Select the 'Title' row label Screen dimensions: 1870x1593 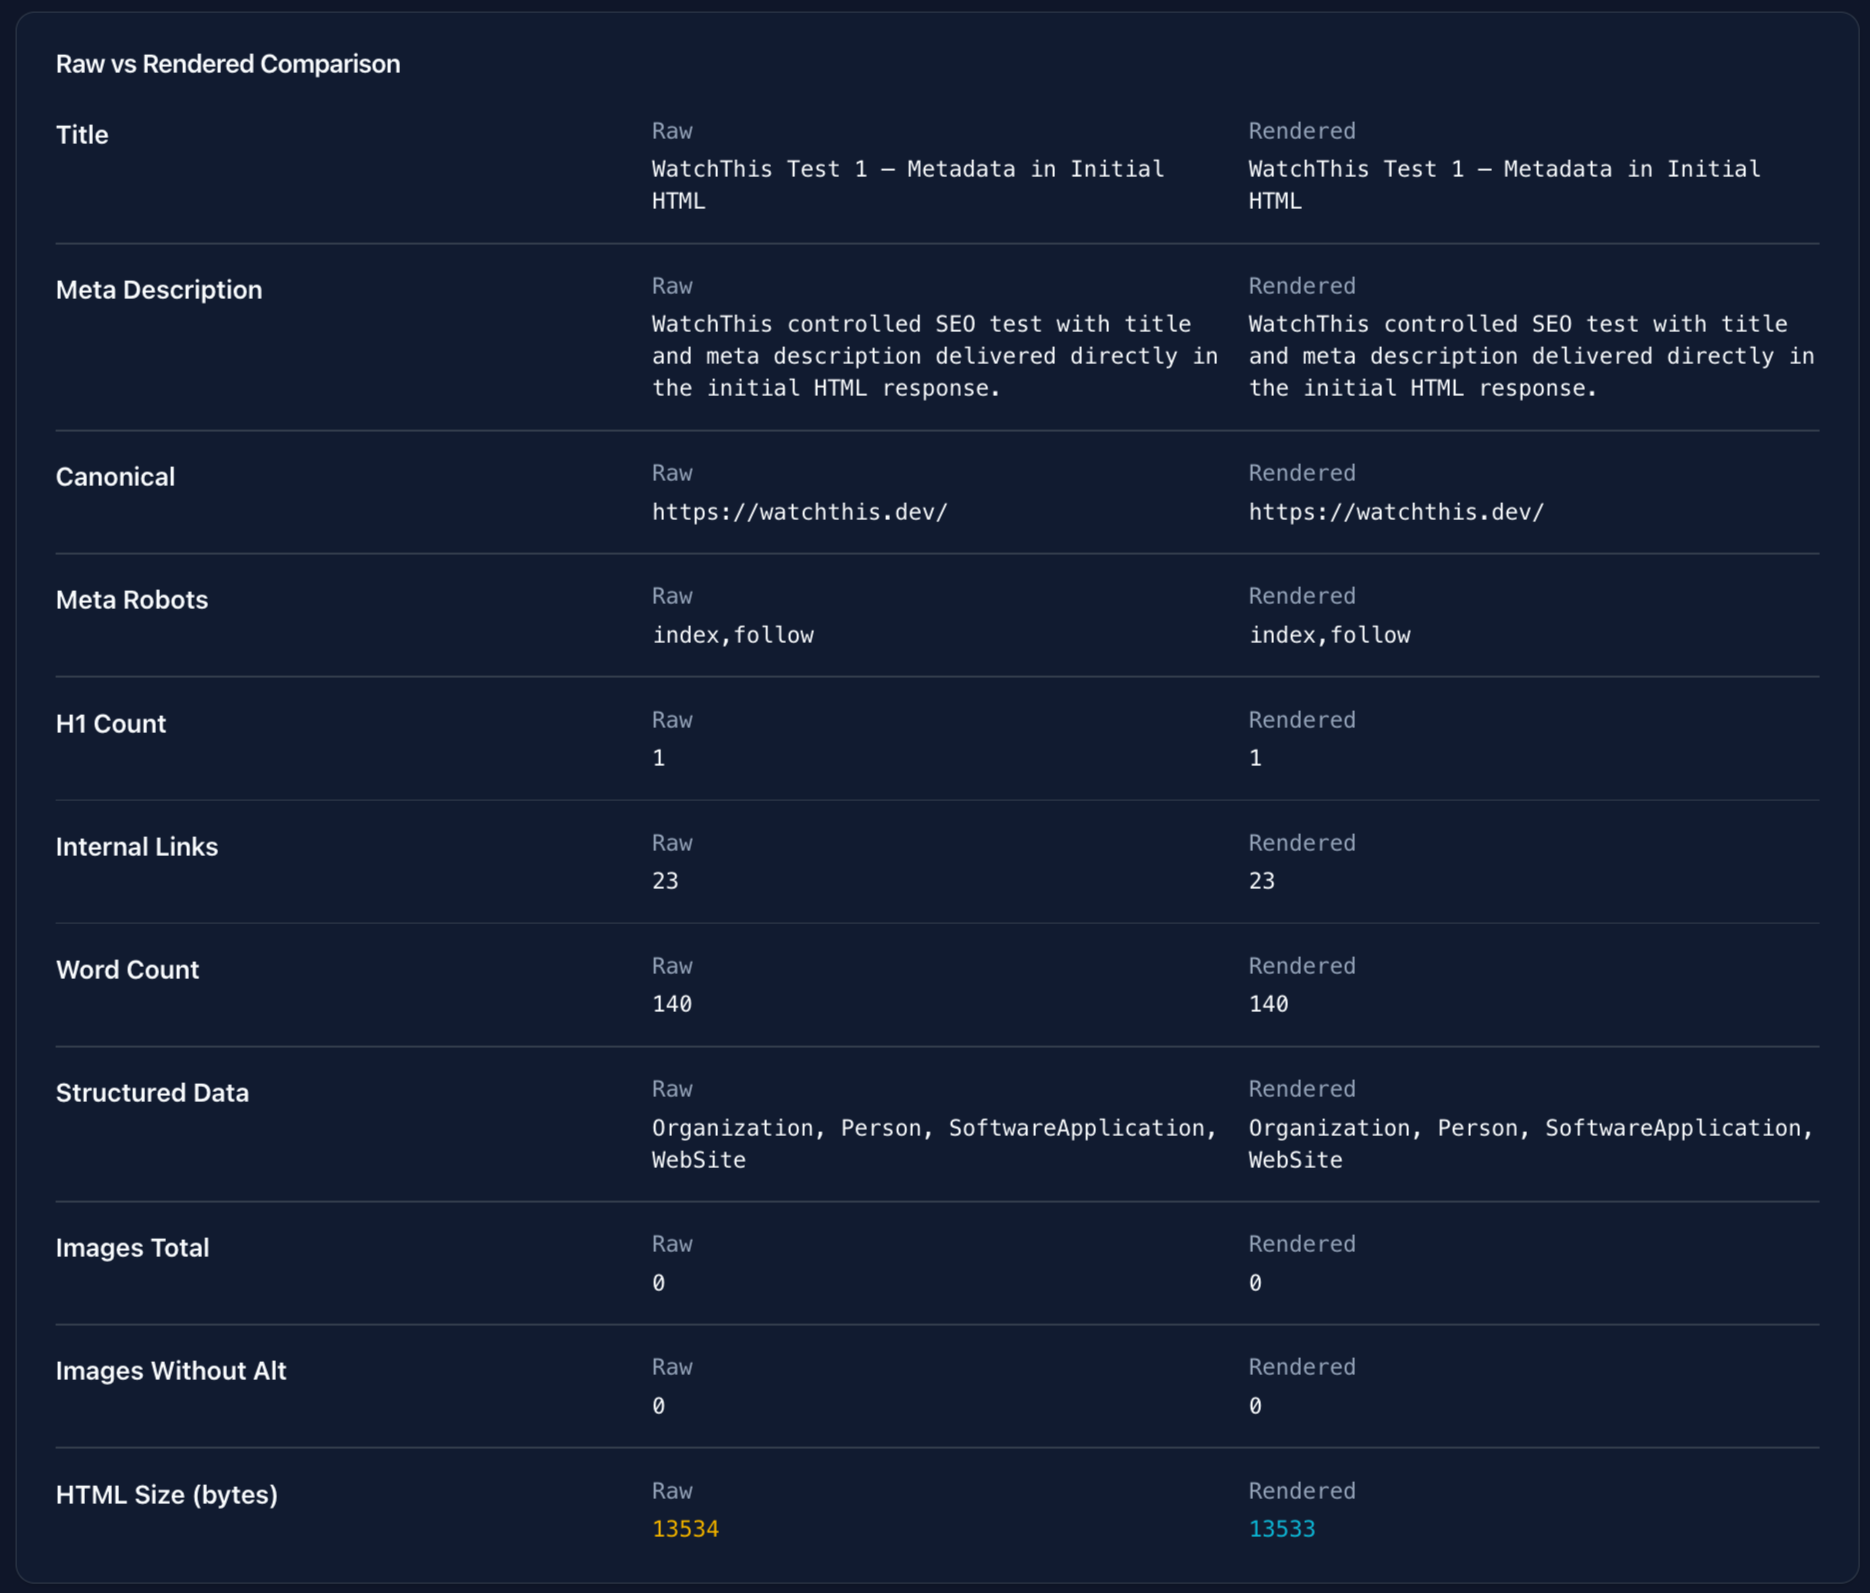pyautogui.click(x=82, y=135)
